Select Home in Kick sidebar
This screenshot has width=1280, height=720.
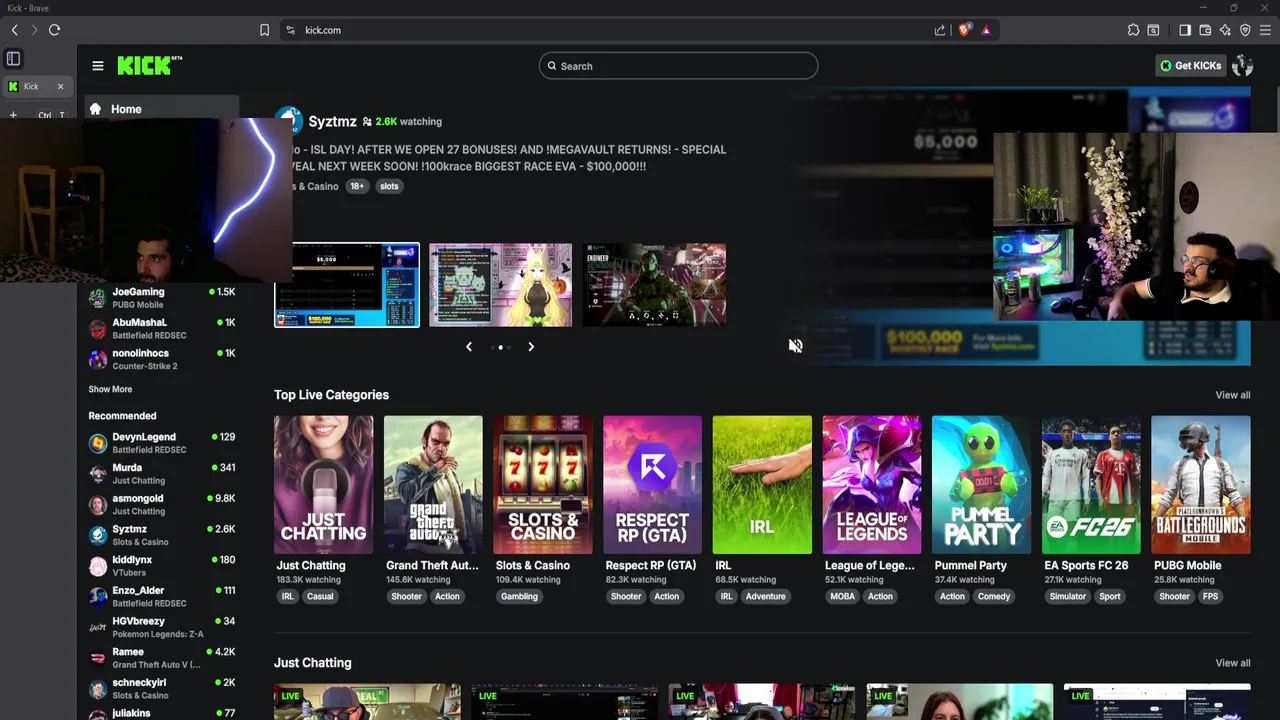pyautogui.click(x=161, y=109)
